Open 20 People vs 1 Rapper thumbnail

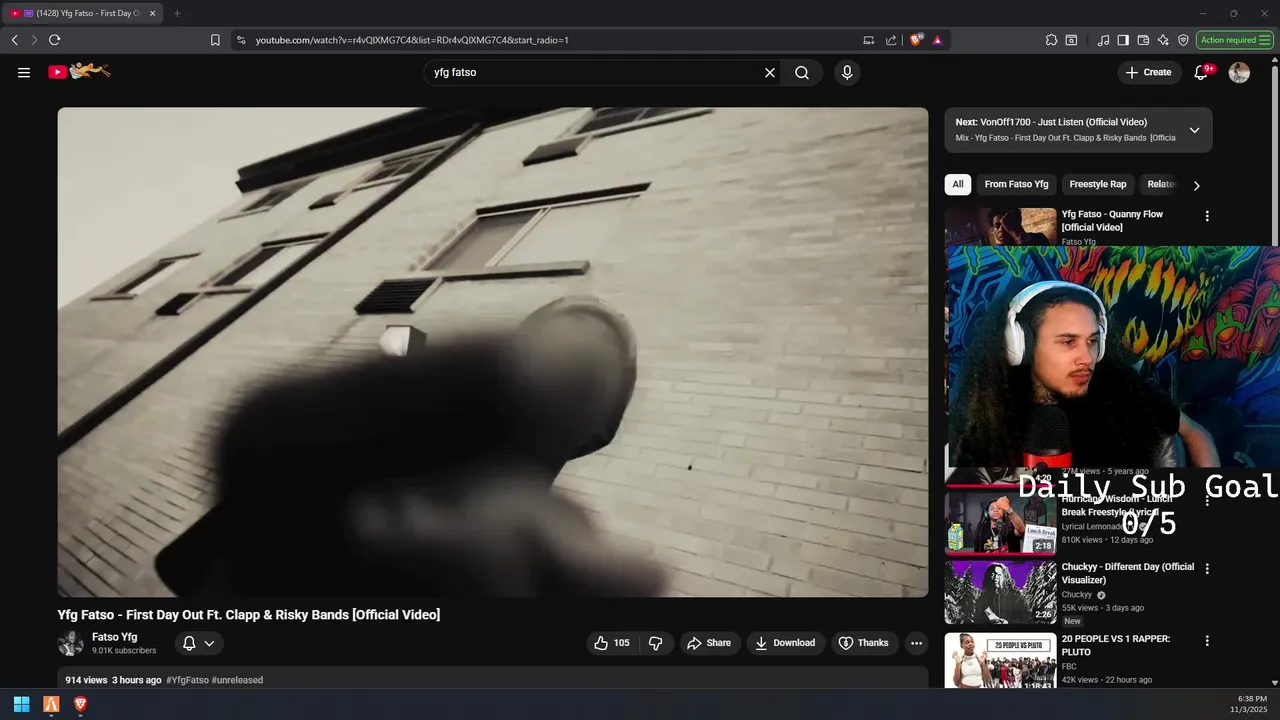pyautogui.click(x=1000, y=661)
